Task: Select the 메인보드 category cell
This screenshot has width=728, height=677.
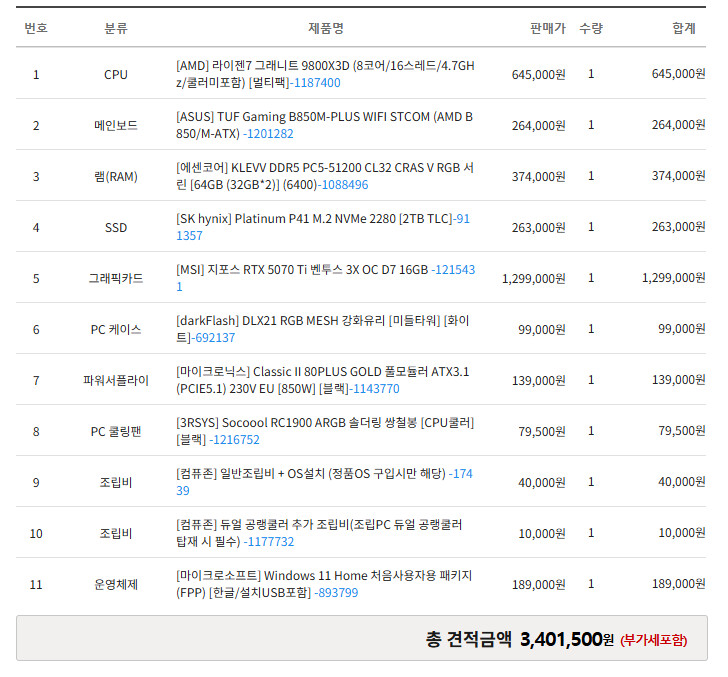Action: (116, 125)
